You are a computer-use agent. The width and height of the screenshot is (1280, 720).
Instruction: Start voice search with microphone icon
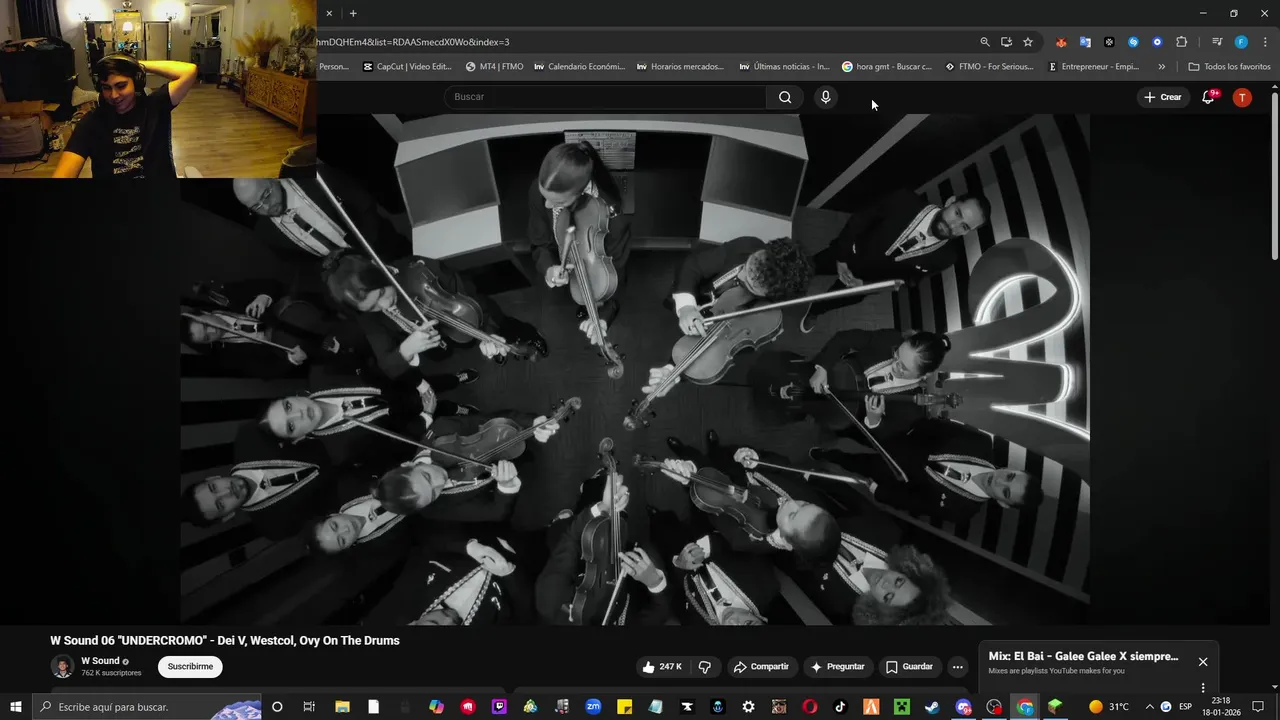(825, 97)
